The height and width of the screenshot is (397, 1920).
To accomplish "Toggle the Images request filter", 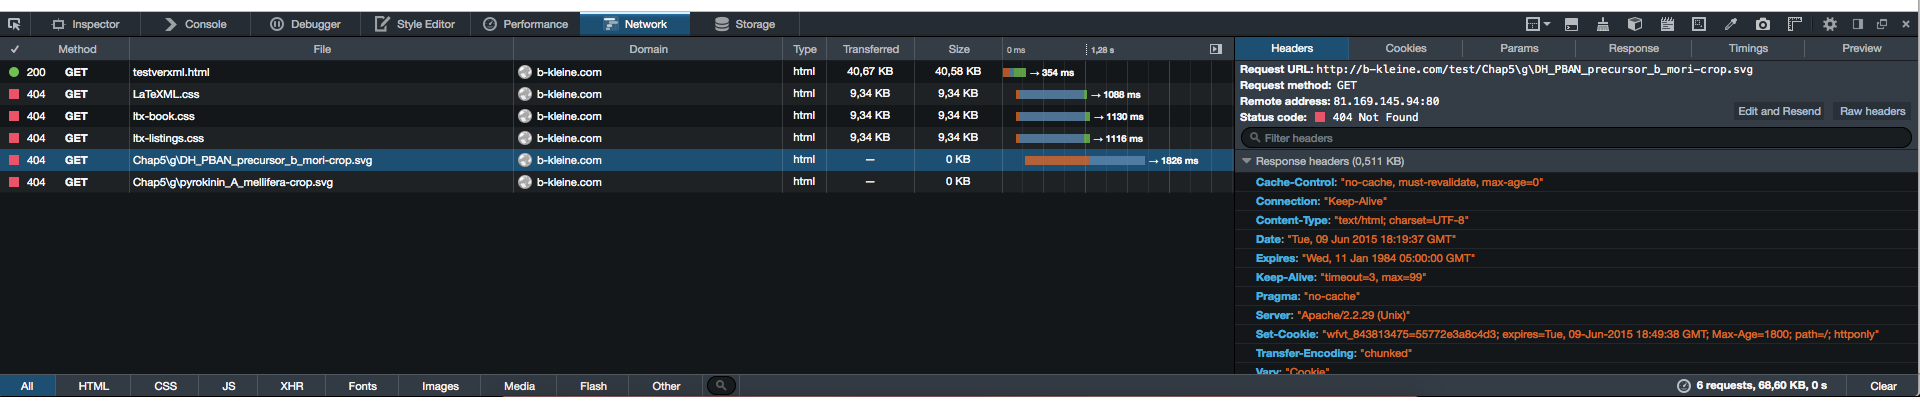I will point(440,386).
